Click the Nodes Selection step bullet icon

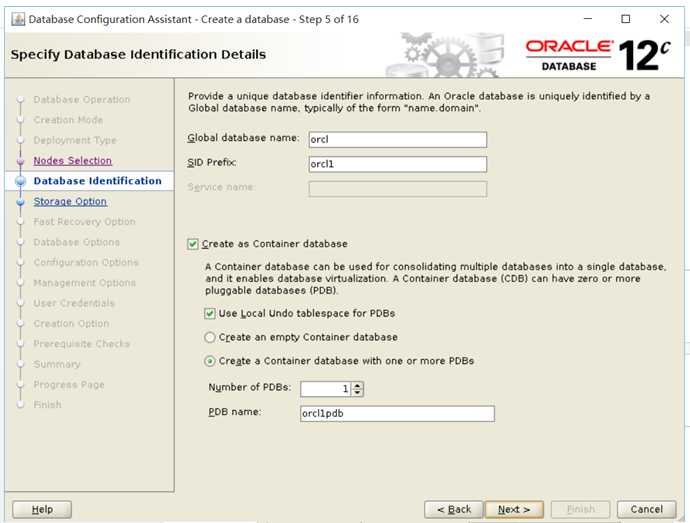coord(20,161)
